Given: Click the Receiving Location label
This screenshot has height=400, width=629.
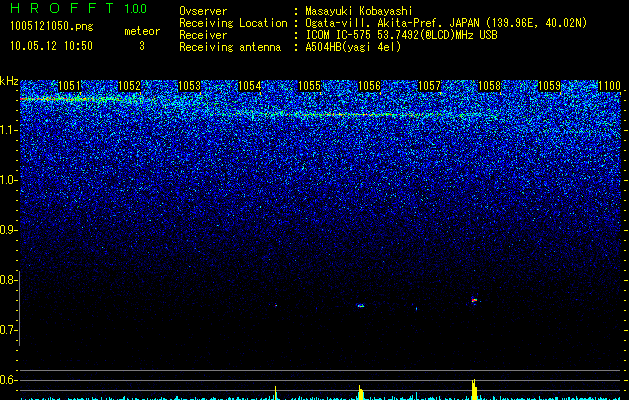Looking at the screenshot, I should click(x=233, y=23).
